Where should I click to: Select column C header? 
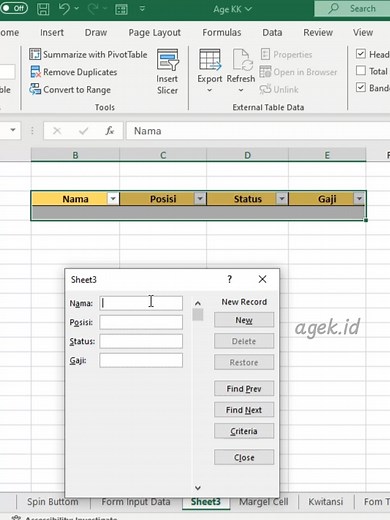163,155
